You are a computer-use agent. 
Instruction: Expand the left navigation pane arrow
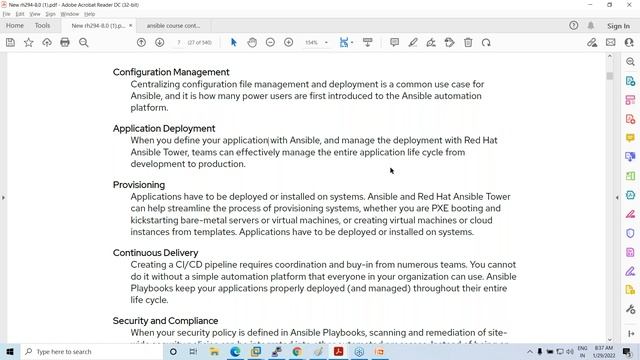click(3, 198)
